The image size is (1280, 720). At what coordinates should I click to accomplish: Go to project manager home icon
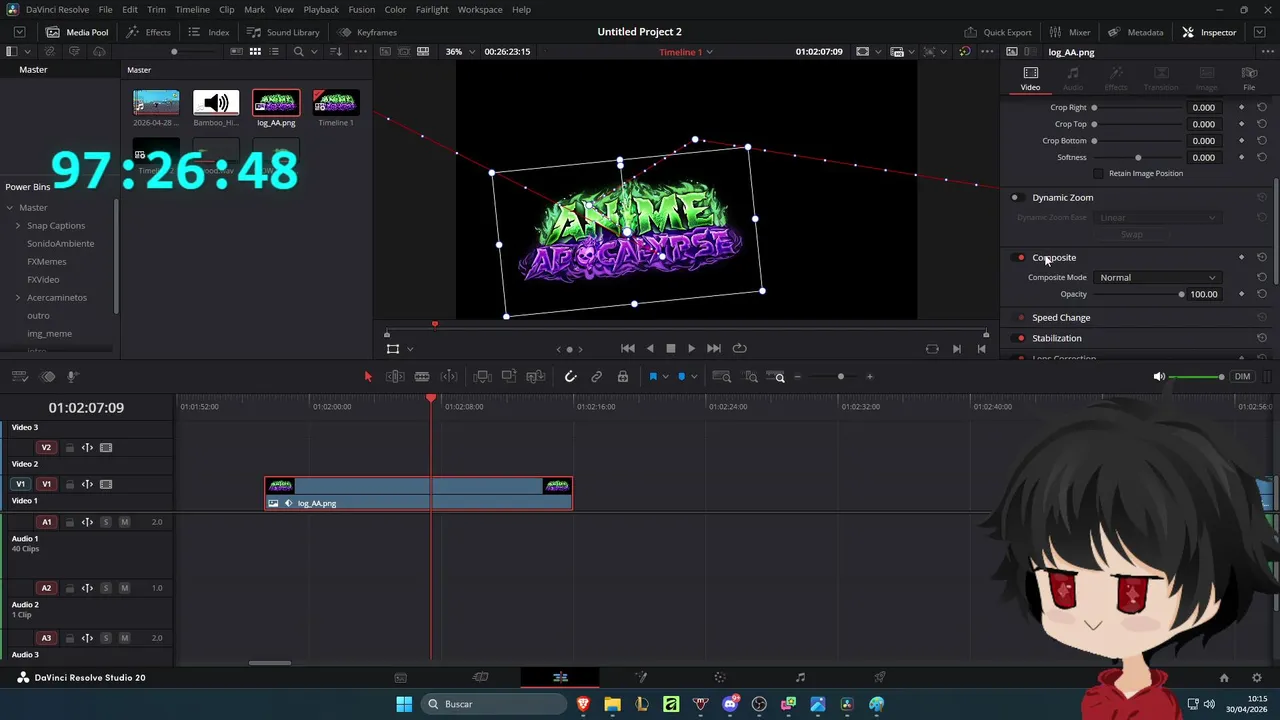(1224, 678)
